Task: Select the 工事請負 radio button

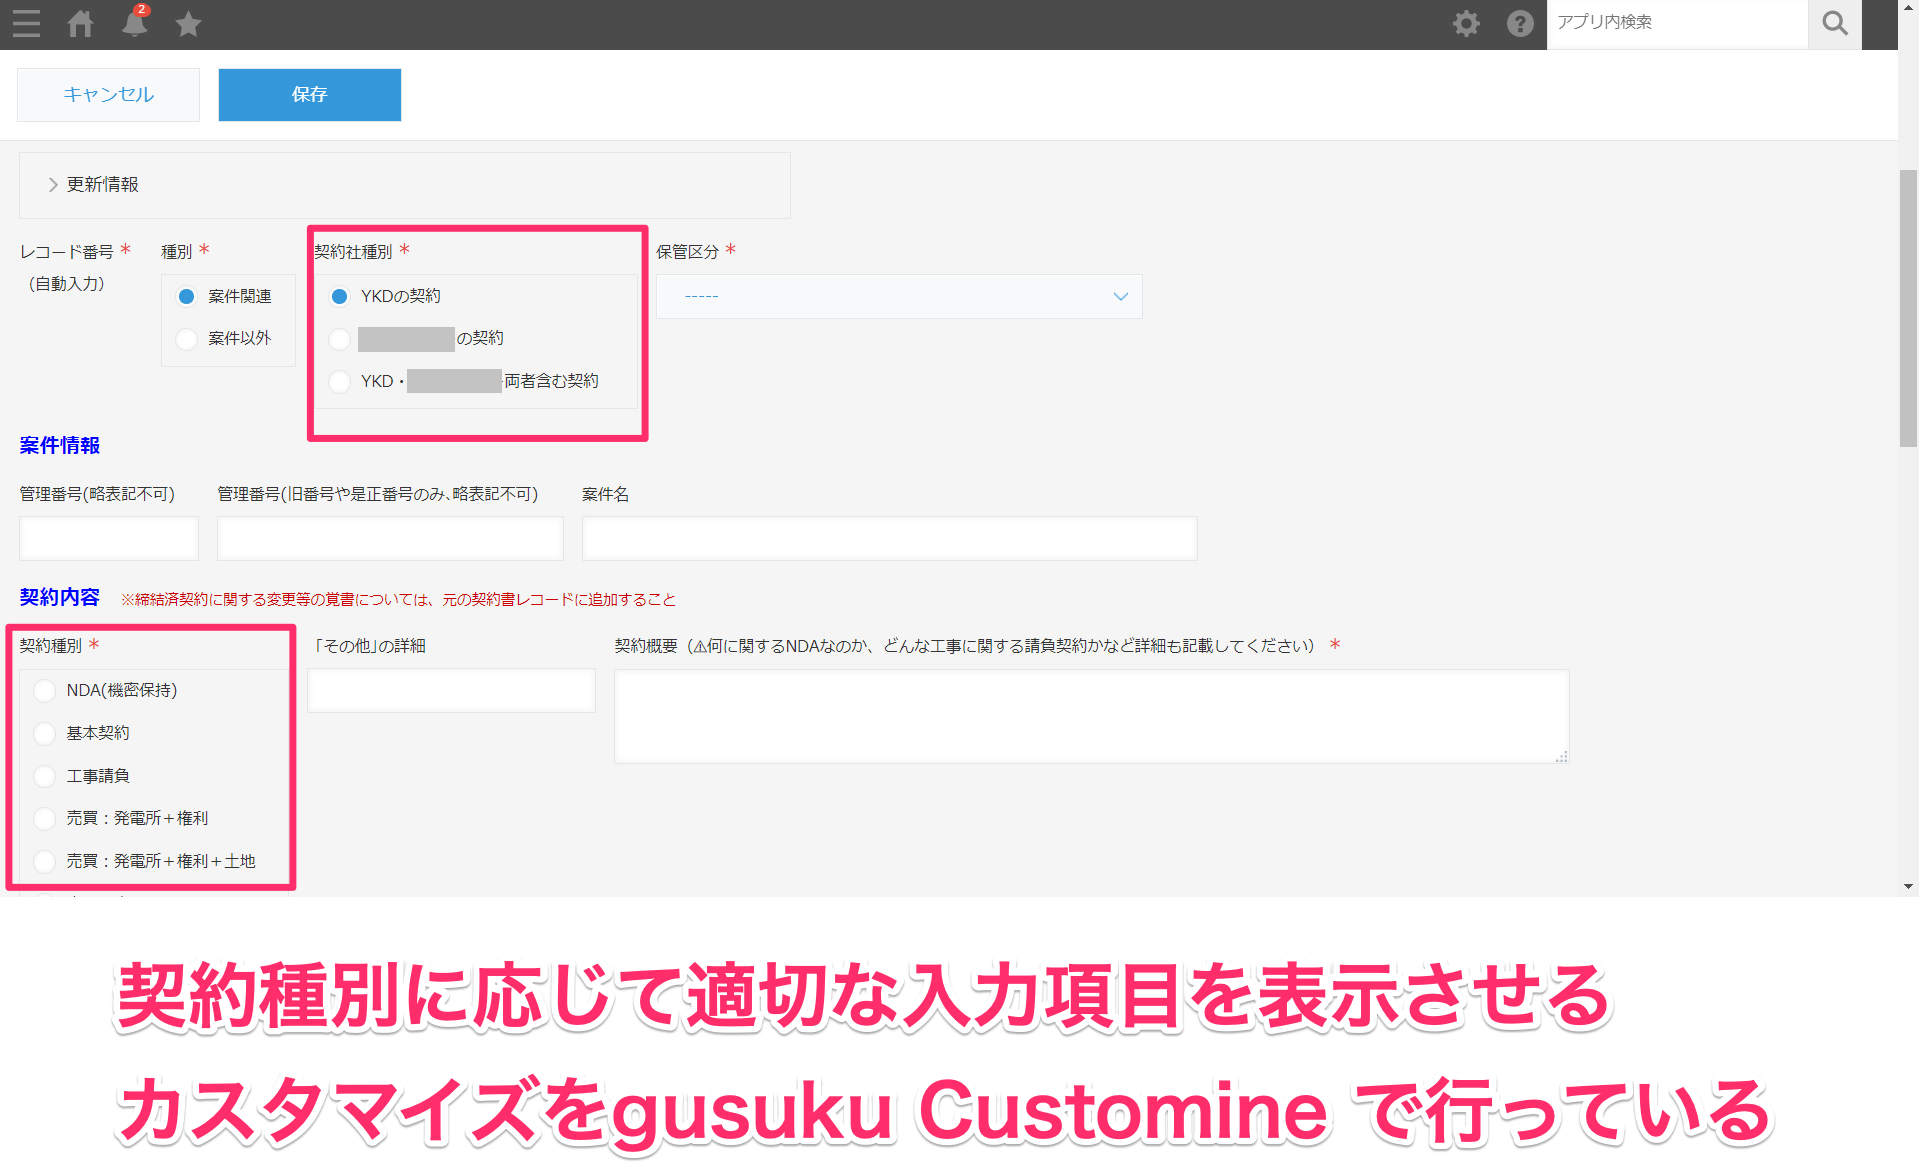Action: [44, 776]
